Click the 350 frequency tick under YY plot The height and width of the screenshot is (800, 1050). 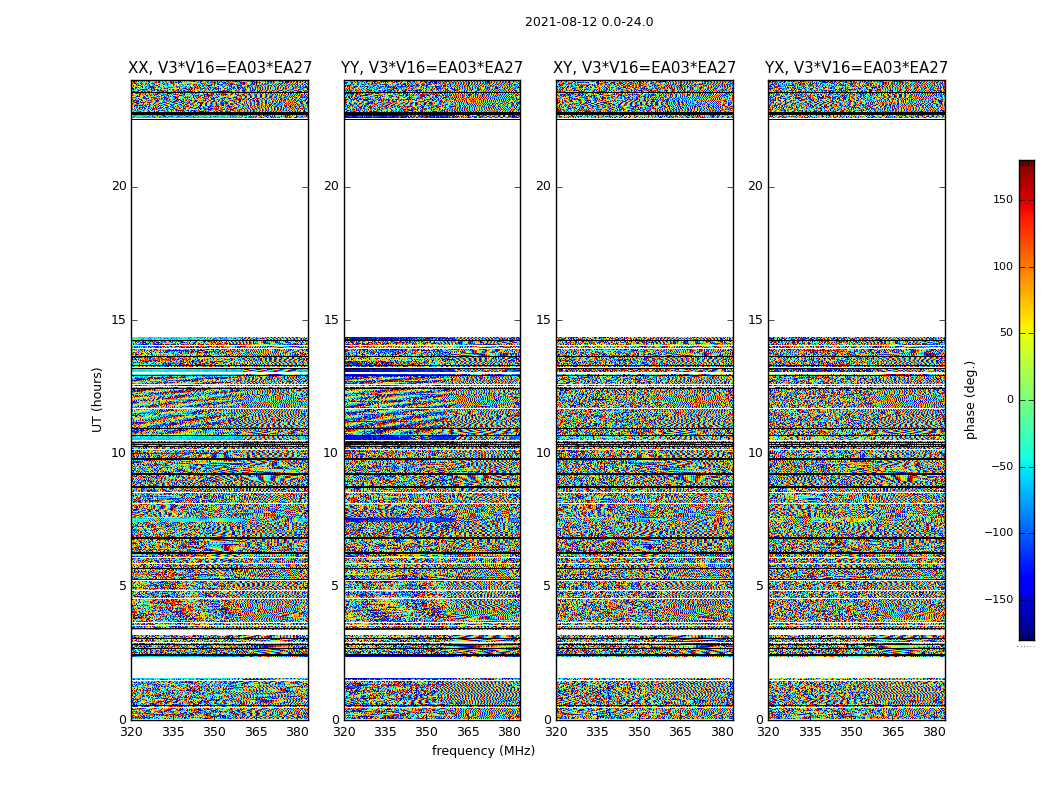[427, 732]
